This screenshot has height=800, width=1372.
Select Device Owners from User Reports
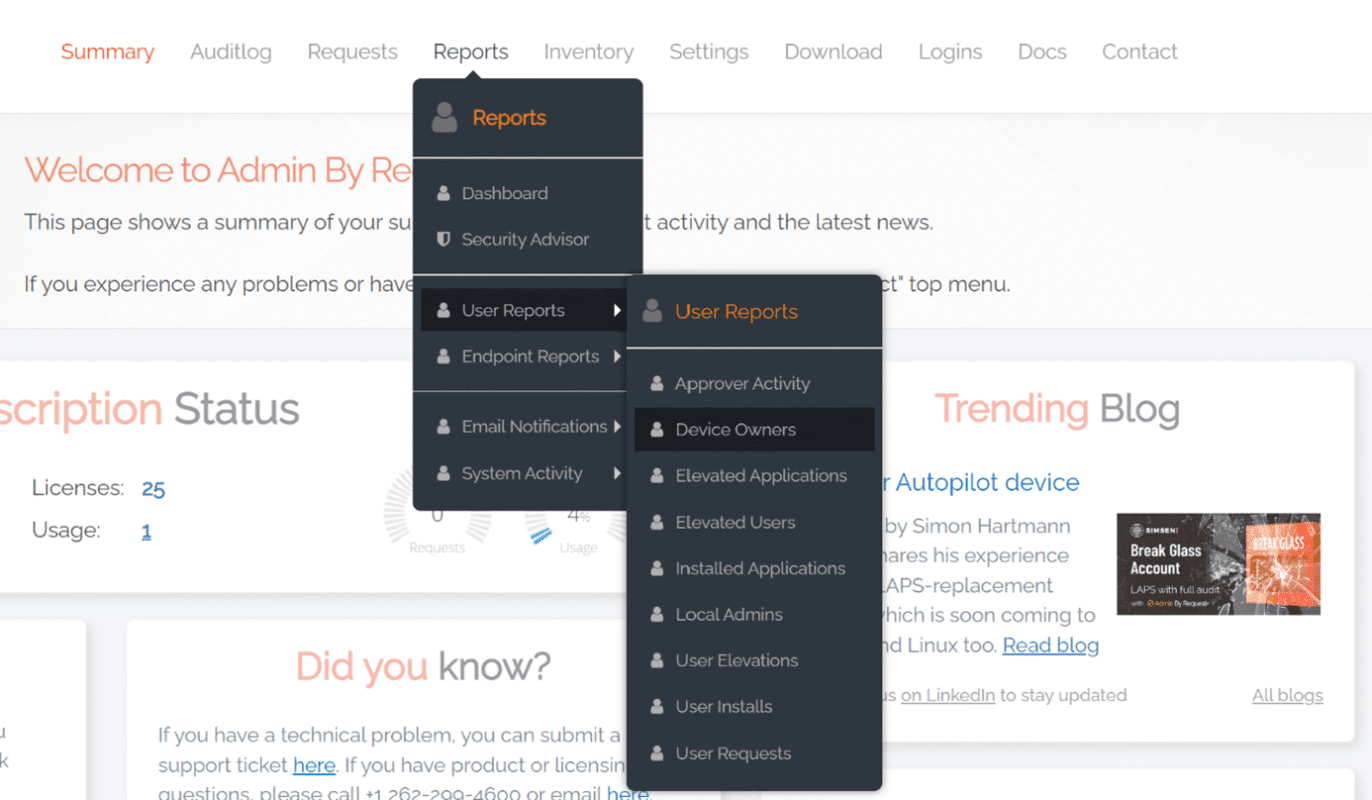735,430
